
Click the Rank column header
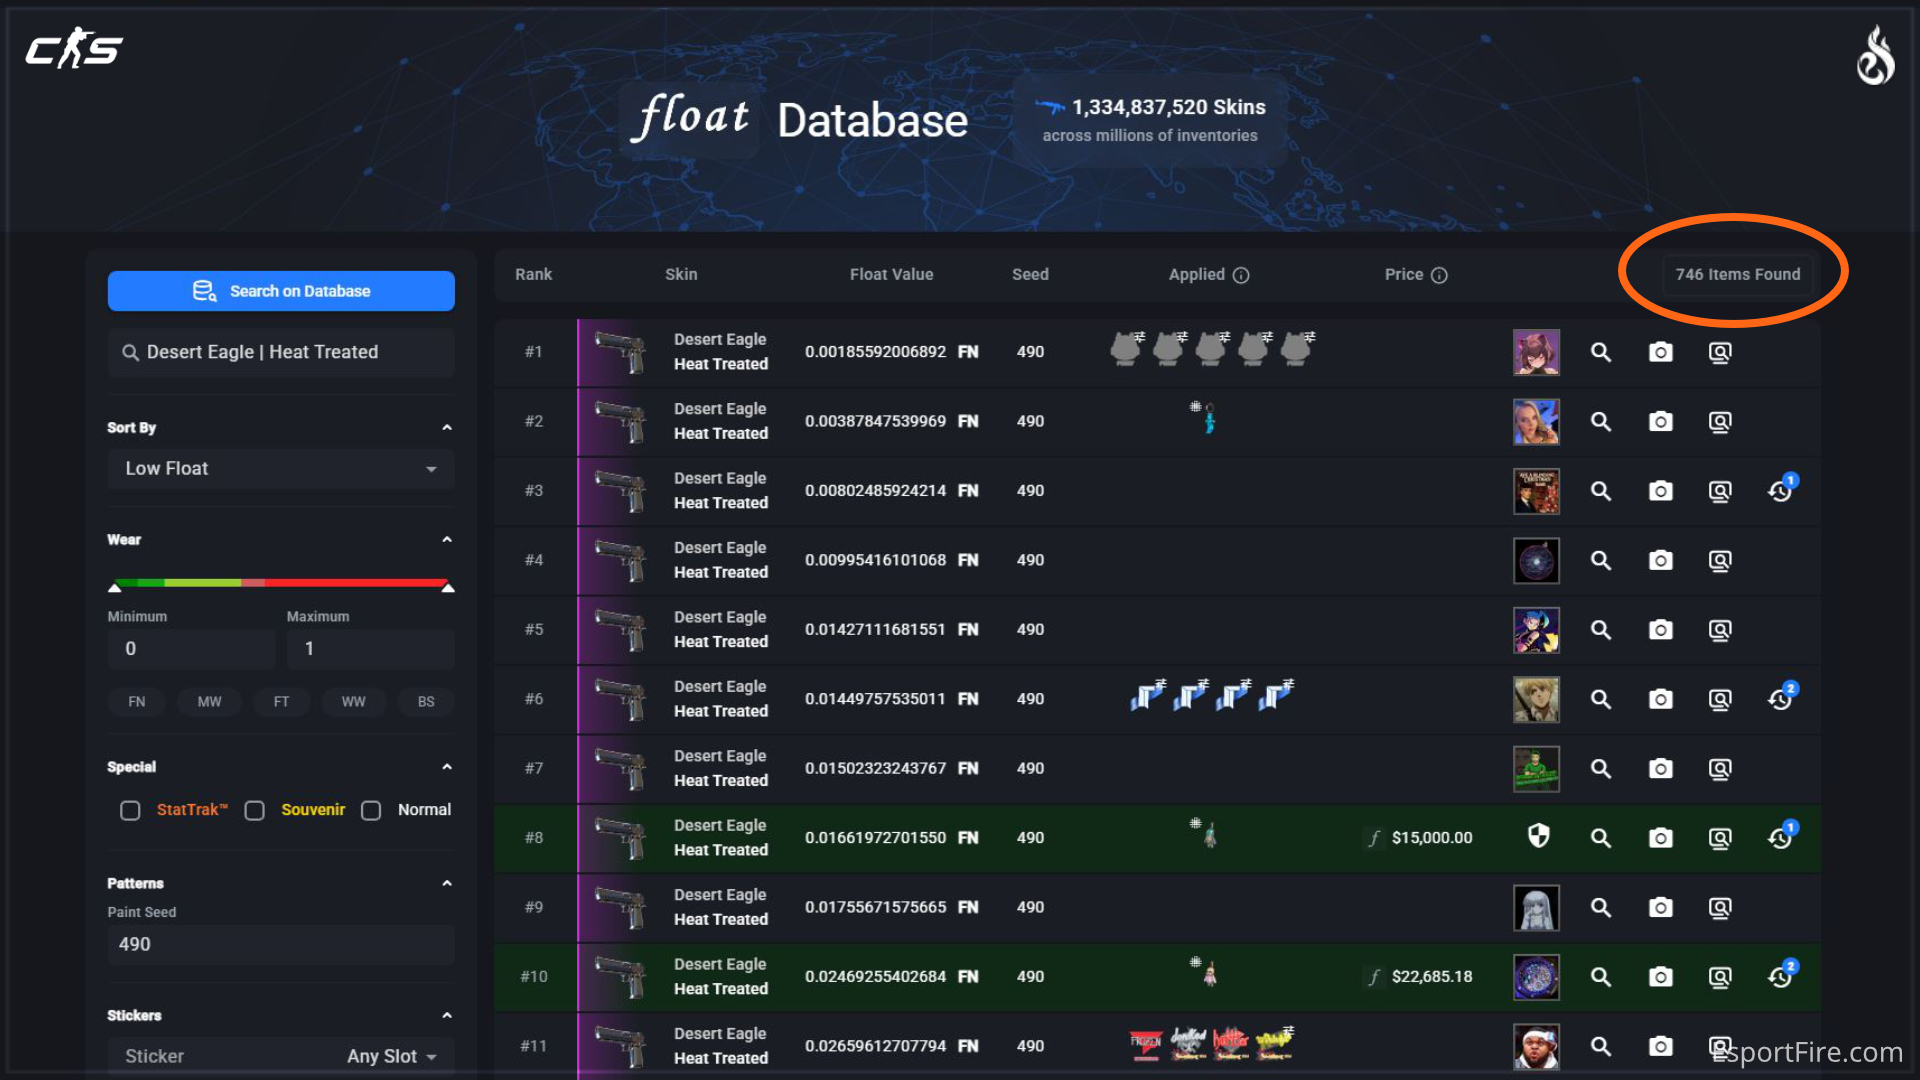tap(533, 274)
